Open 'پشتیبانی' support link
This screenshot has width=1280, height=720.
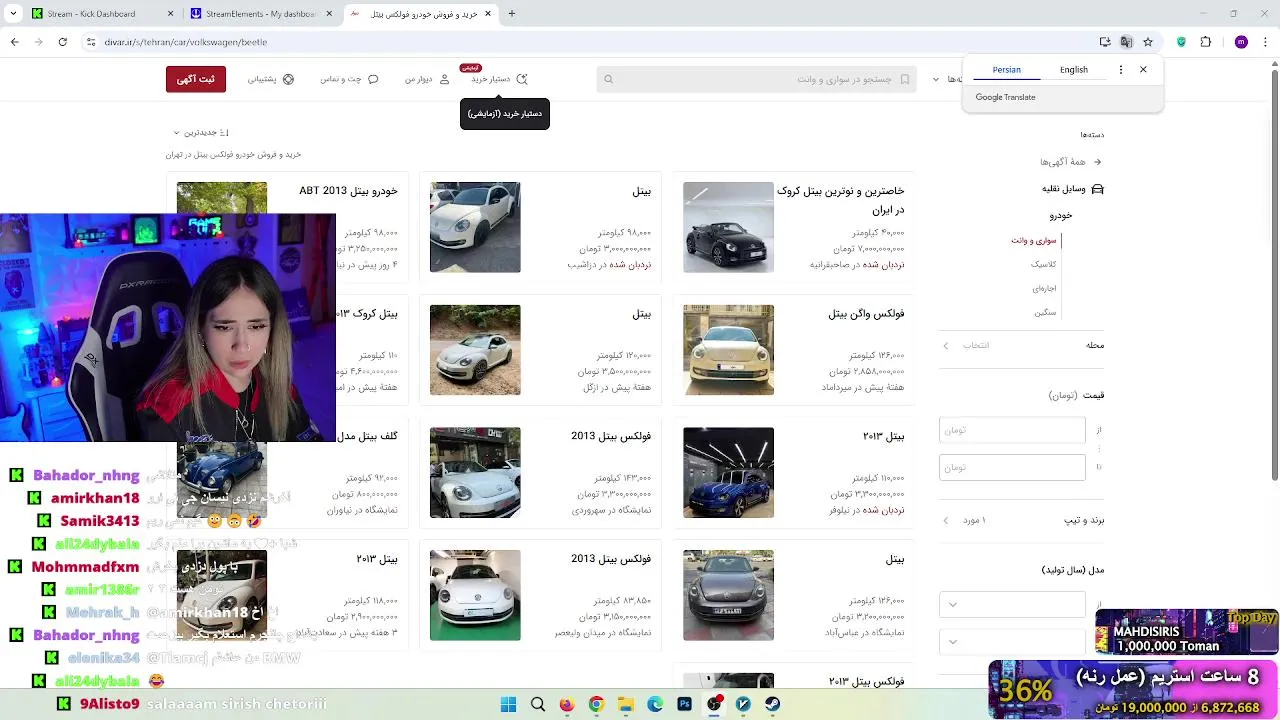270,79
